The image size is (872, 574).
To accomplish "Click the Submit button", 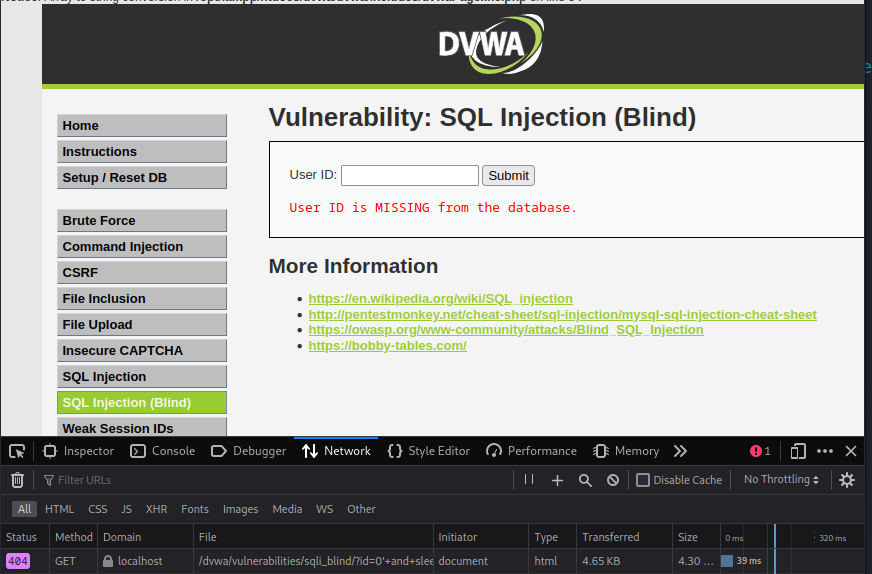I will tap(508, 175).
